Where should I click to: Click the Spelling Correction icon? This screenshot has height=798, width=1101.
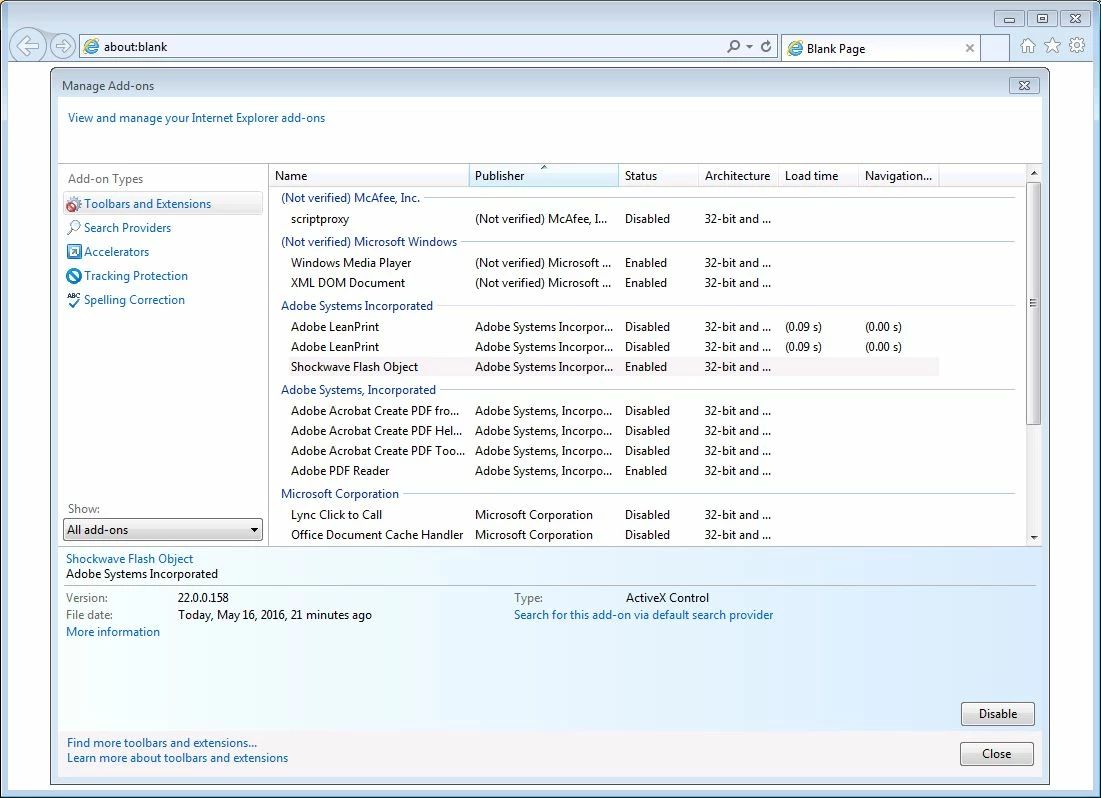click(x=73, y=300)
